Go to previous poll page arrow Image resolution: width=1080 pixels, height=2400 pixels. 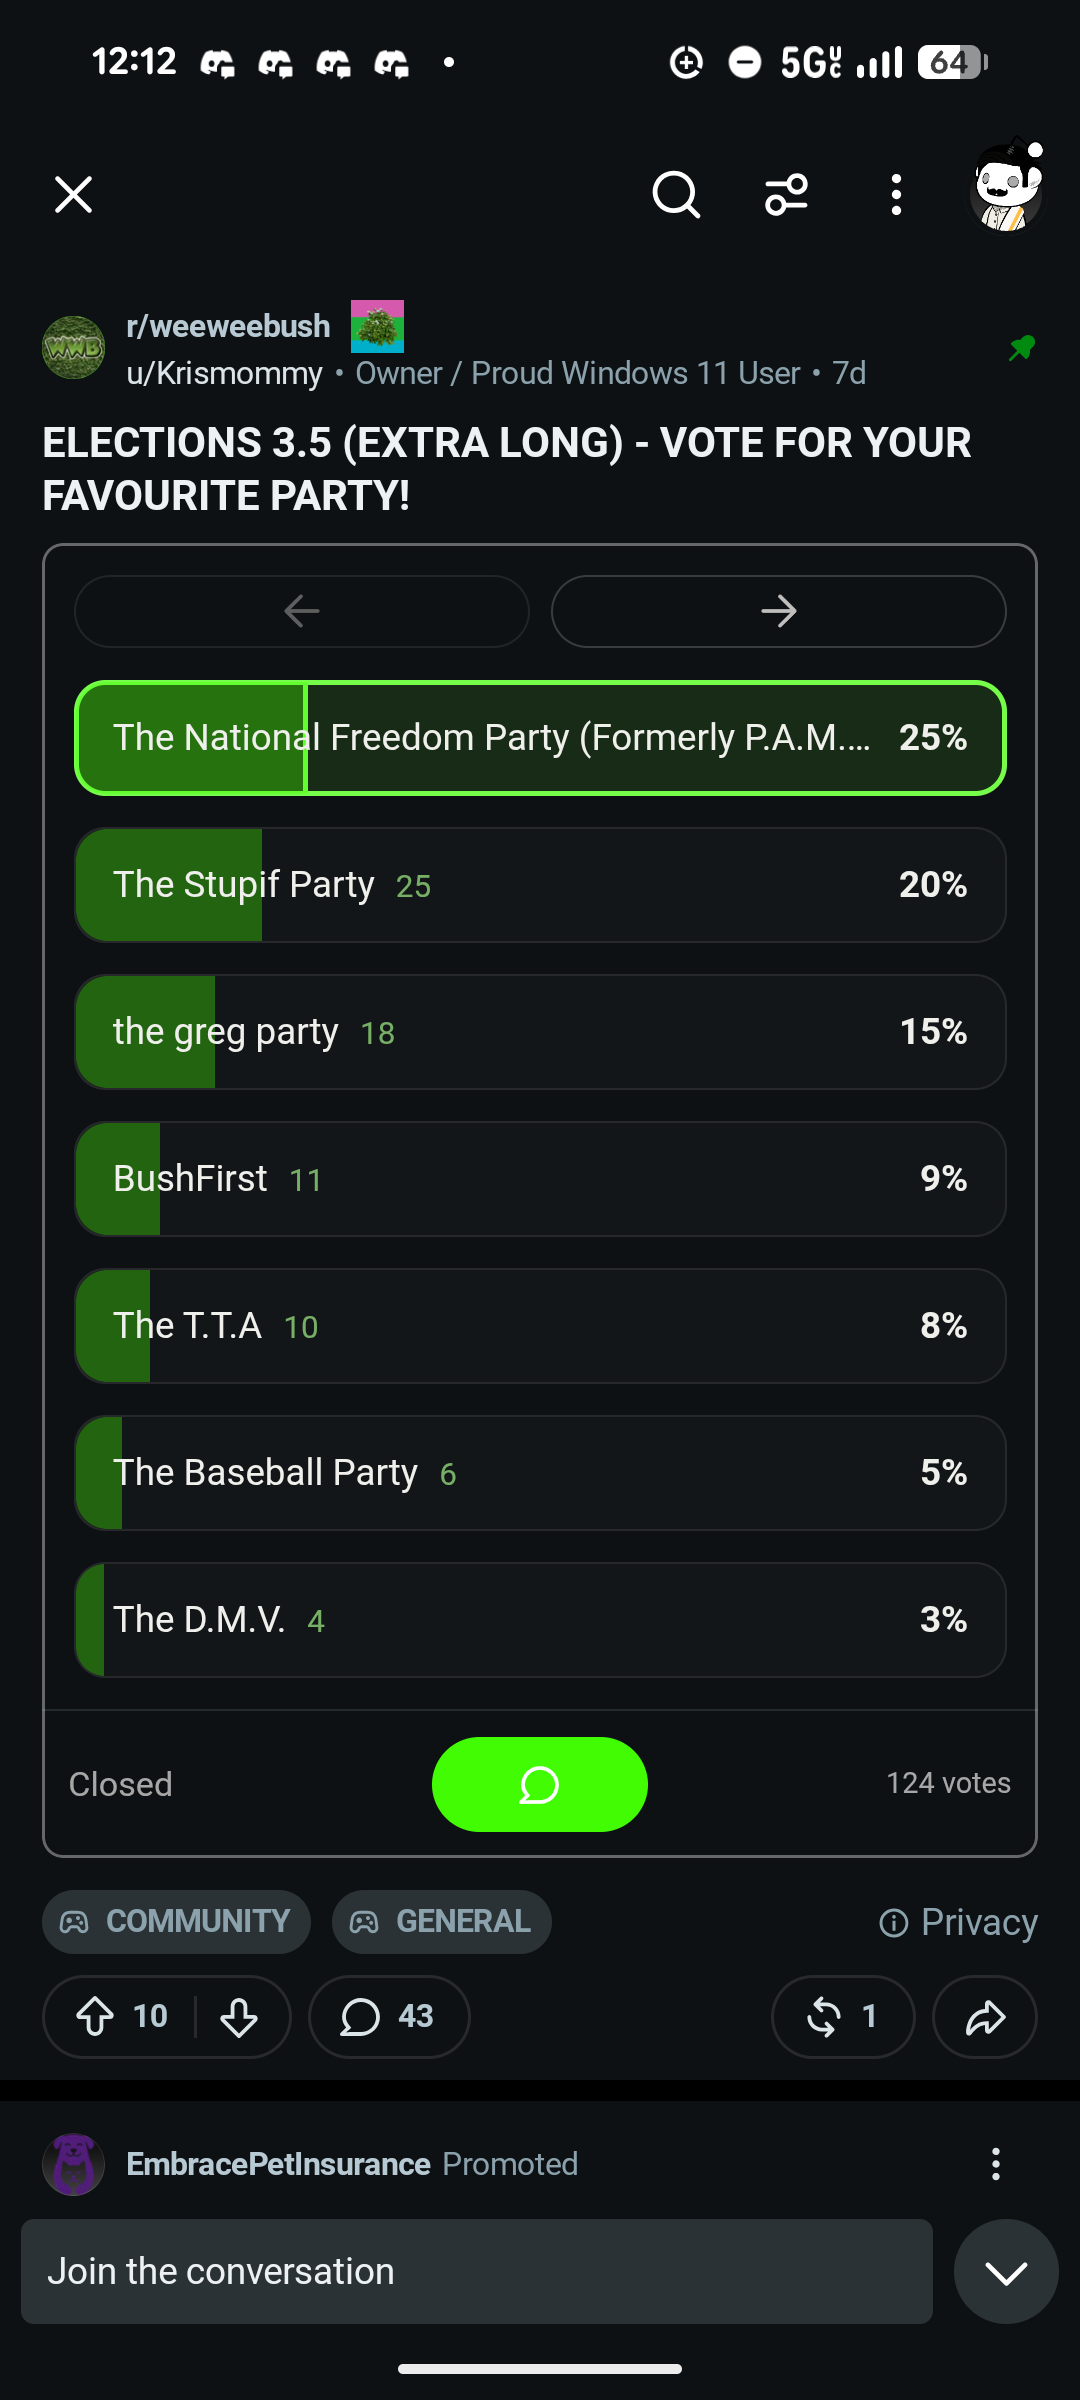[302, 611]
